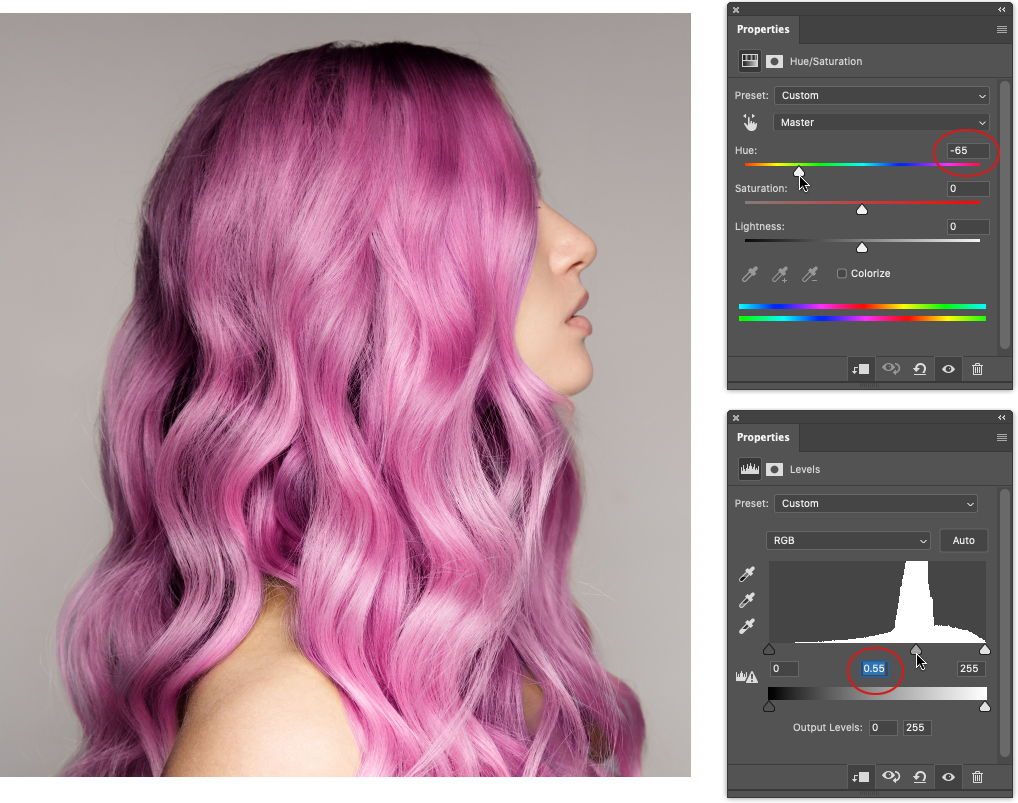Delete the Hue/Saturation adjustment layer
1018x803 pixels.
pos(977,369)
